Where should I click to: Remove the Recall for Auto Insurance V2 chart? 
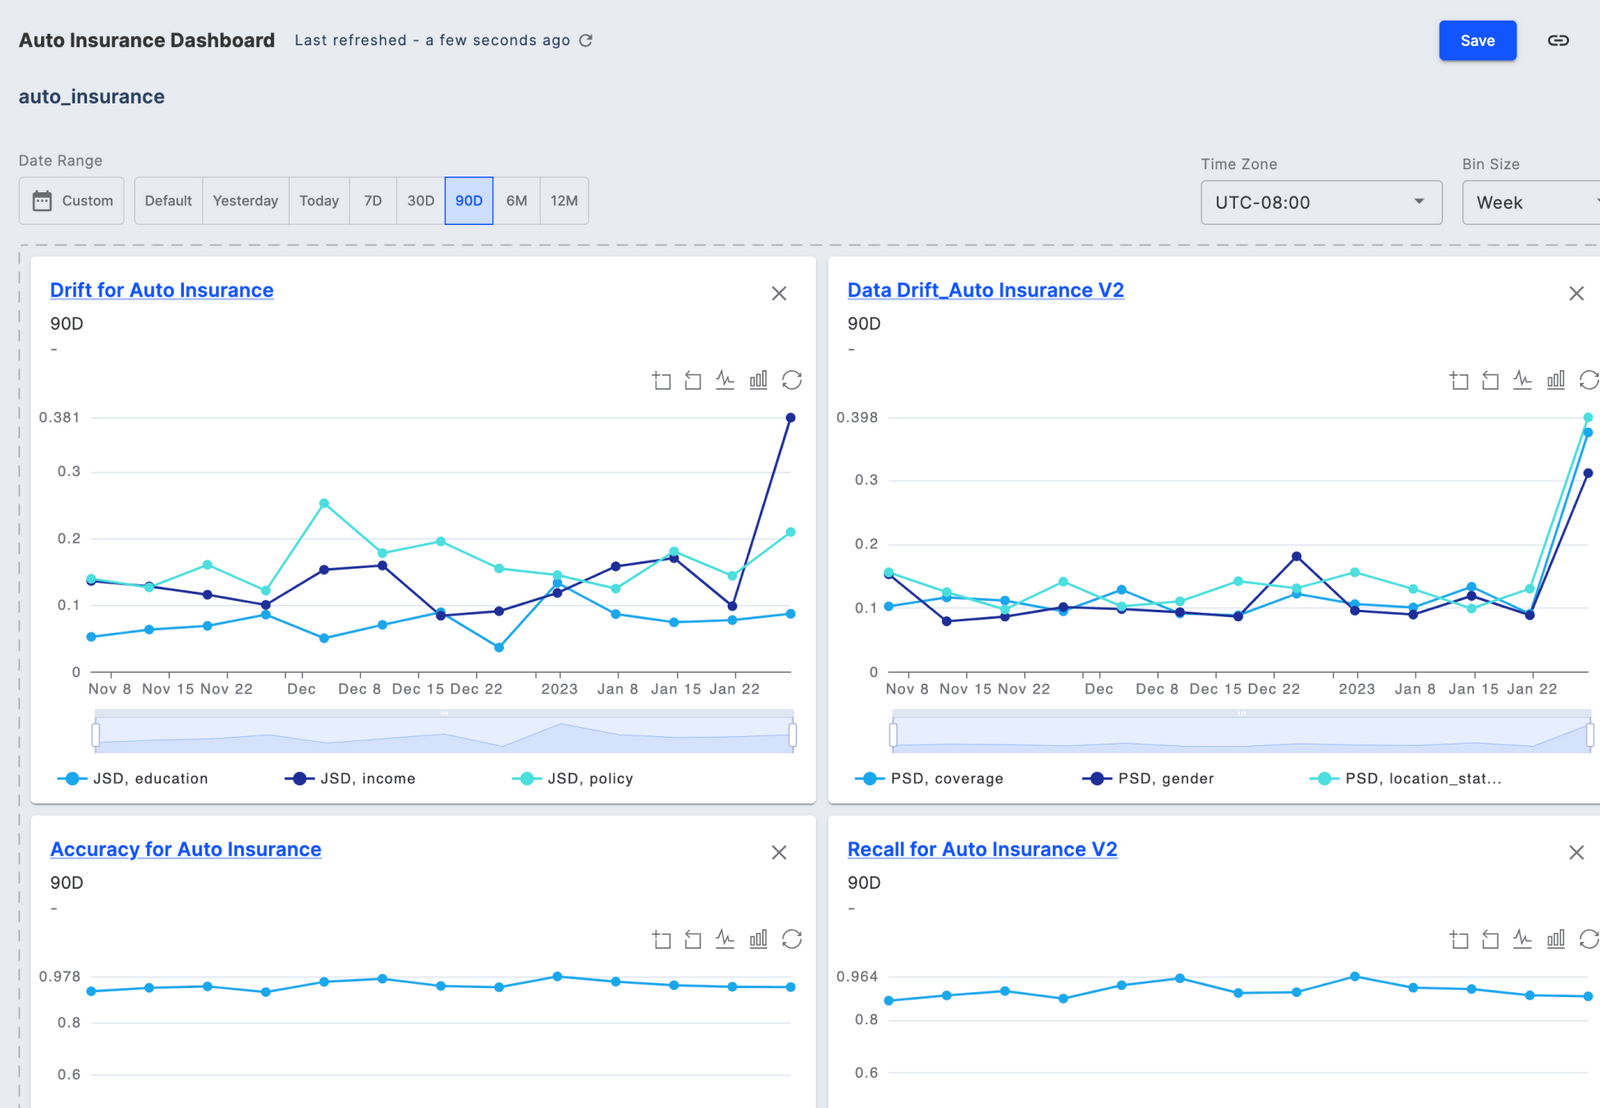(1576, 852)
